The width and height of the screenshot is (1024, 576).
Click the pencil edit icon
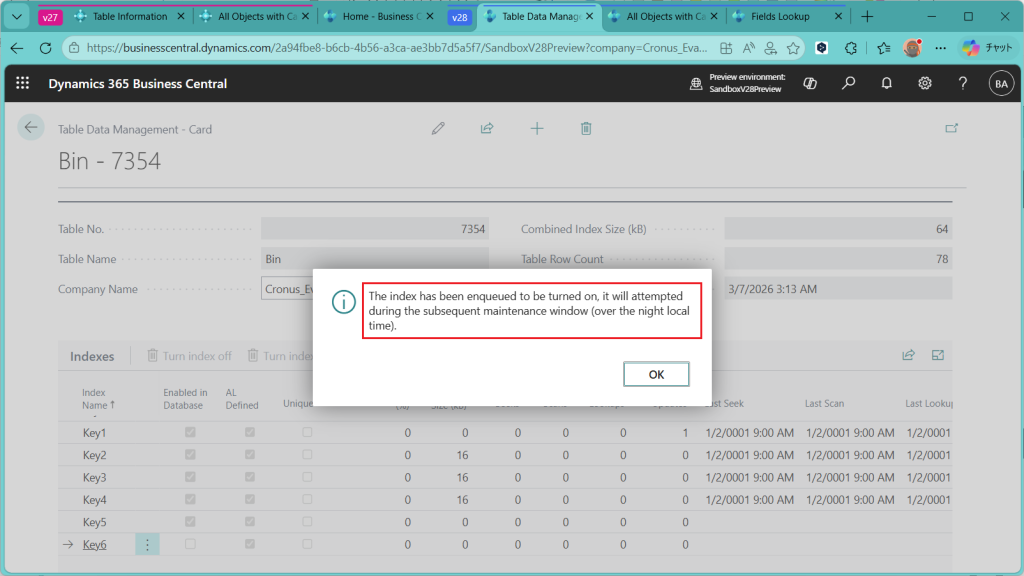[x=438, y=128]
